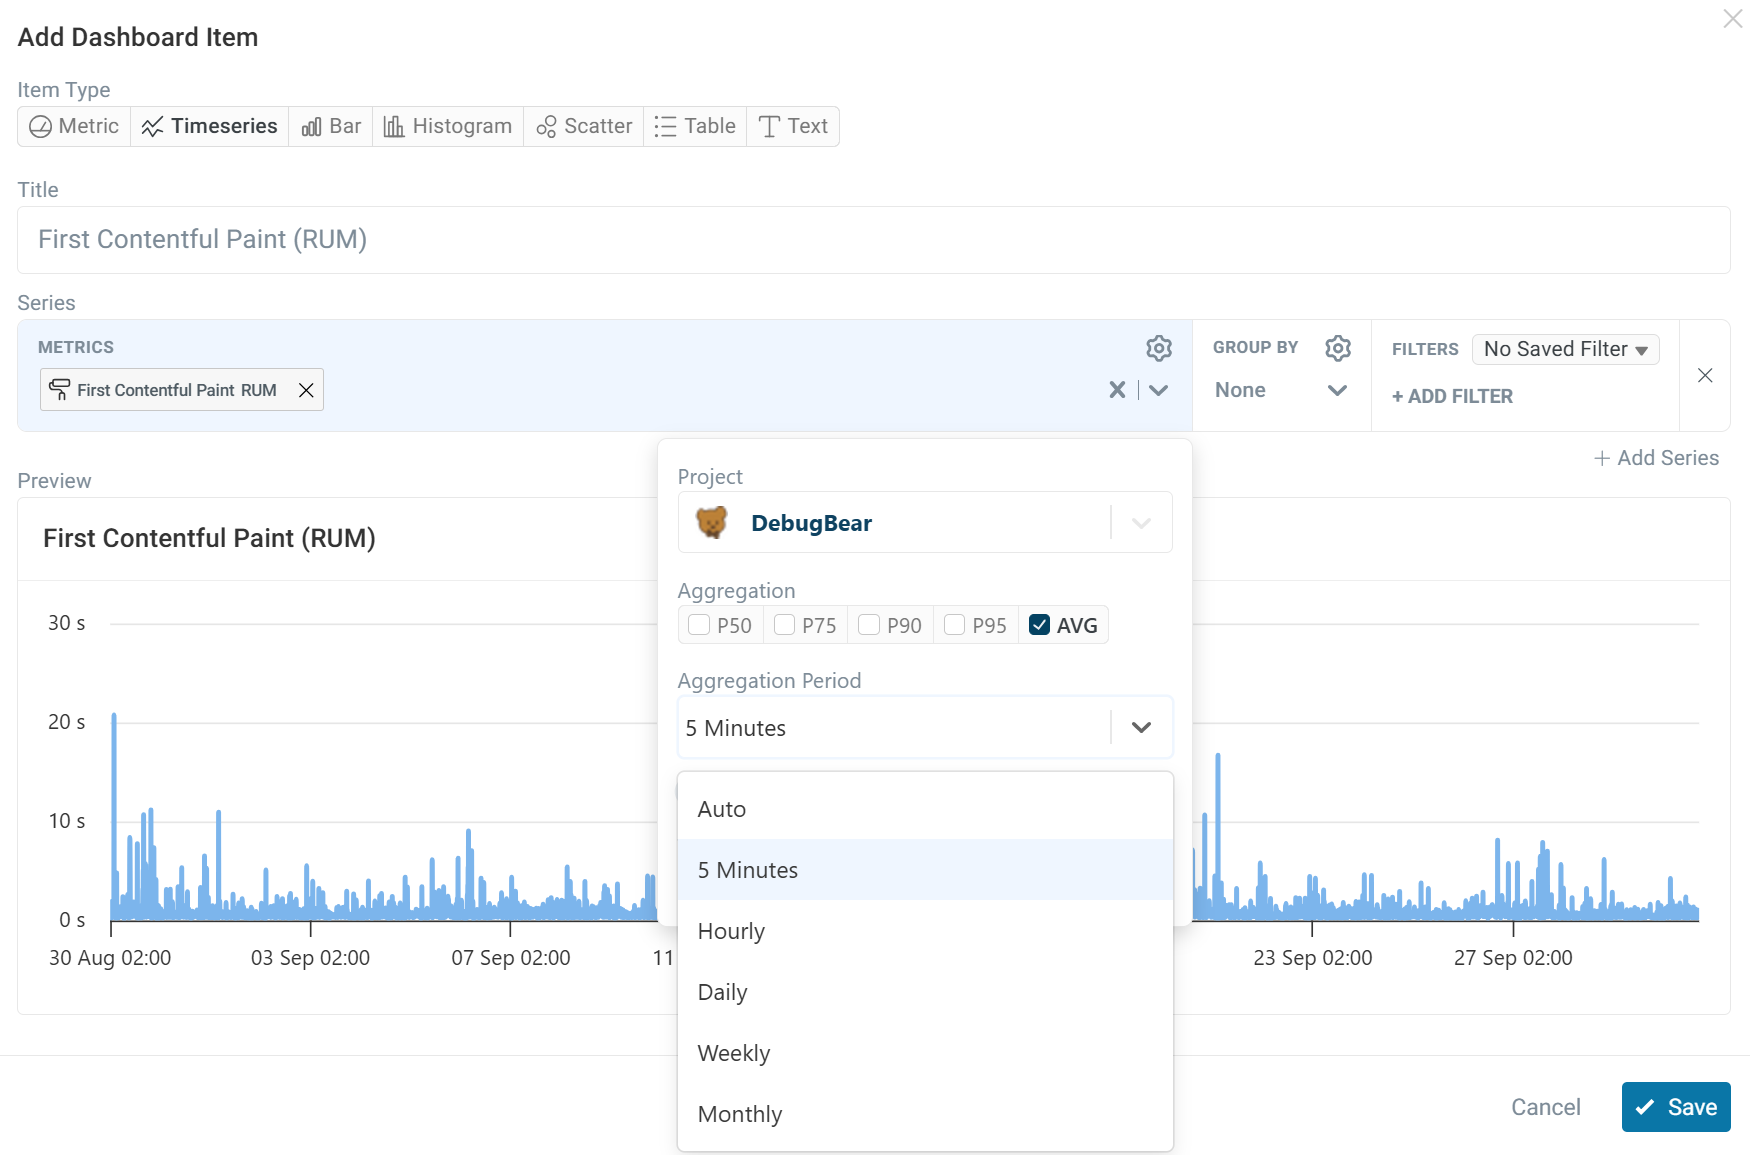Viewport: 1750px width, 1155px height.
Task: Enable the P75 aggregation checkbox
Action: coord(784,625)
